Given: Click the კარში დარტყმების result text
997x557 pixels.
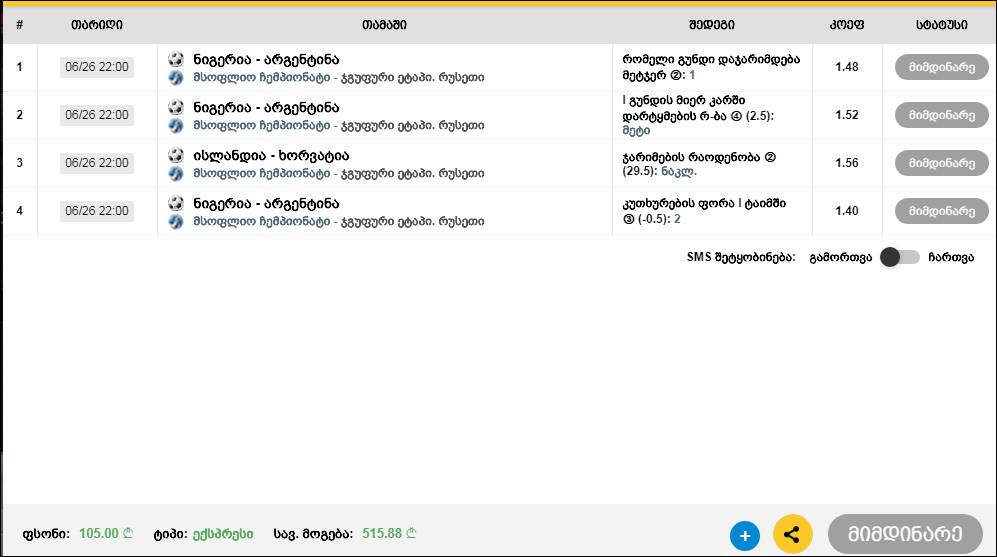Looking at the screenshot, I should (698, 115).
